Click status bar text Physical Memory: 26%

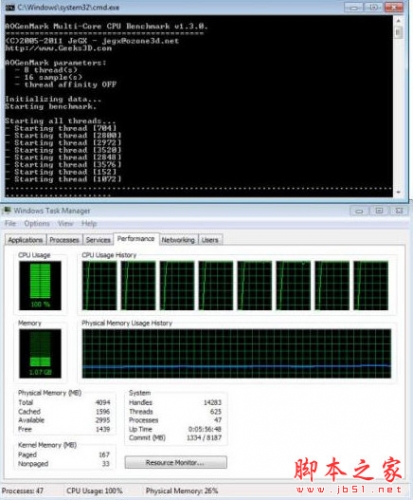click(x=182, y=491)
